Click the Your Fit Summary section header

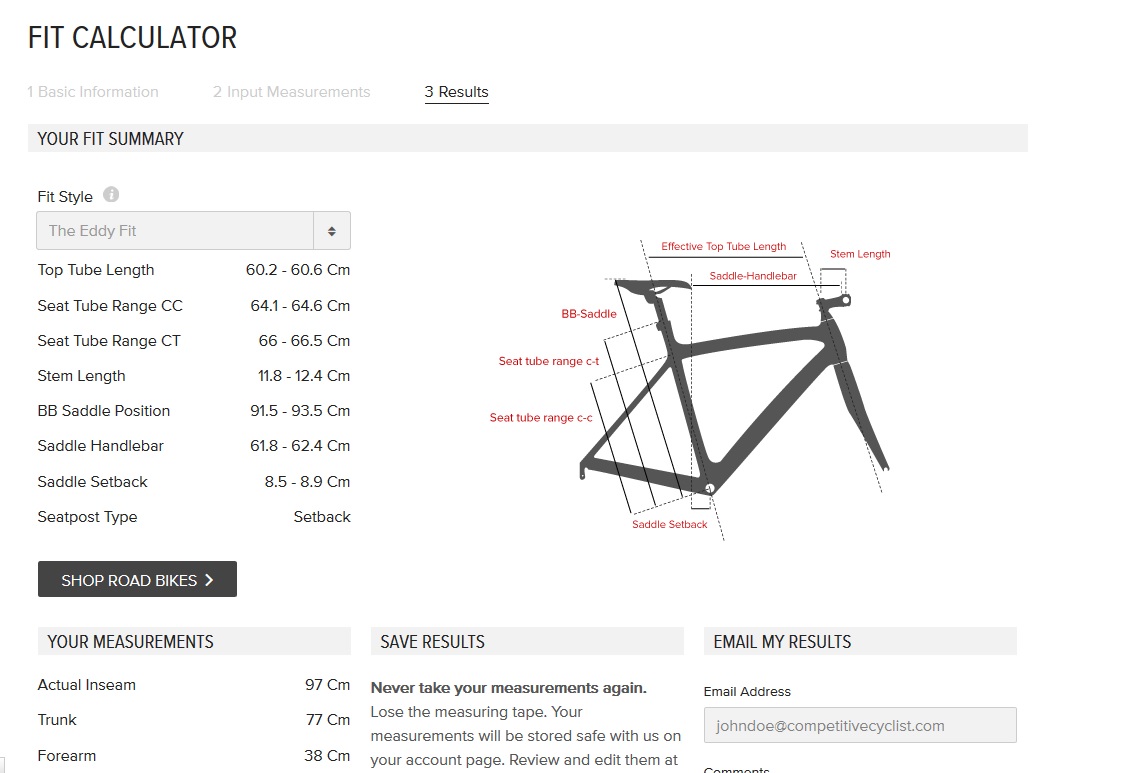tap(111, 139)
